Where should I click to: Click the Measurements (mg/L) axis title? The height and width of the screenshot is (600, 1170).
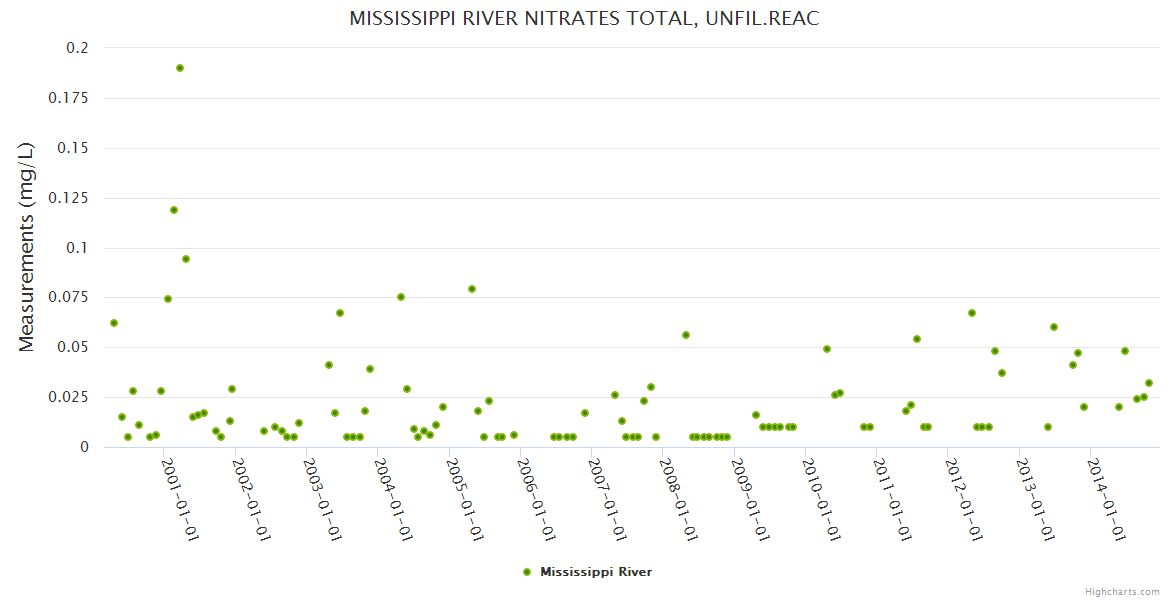27,247
